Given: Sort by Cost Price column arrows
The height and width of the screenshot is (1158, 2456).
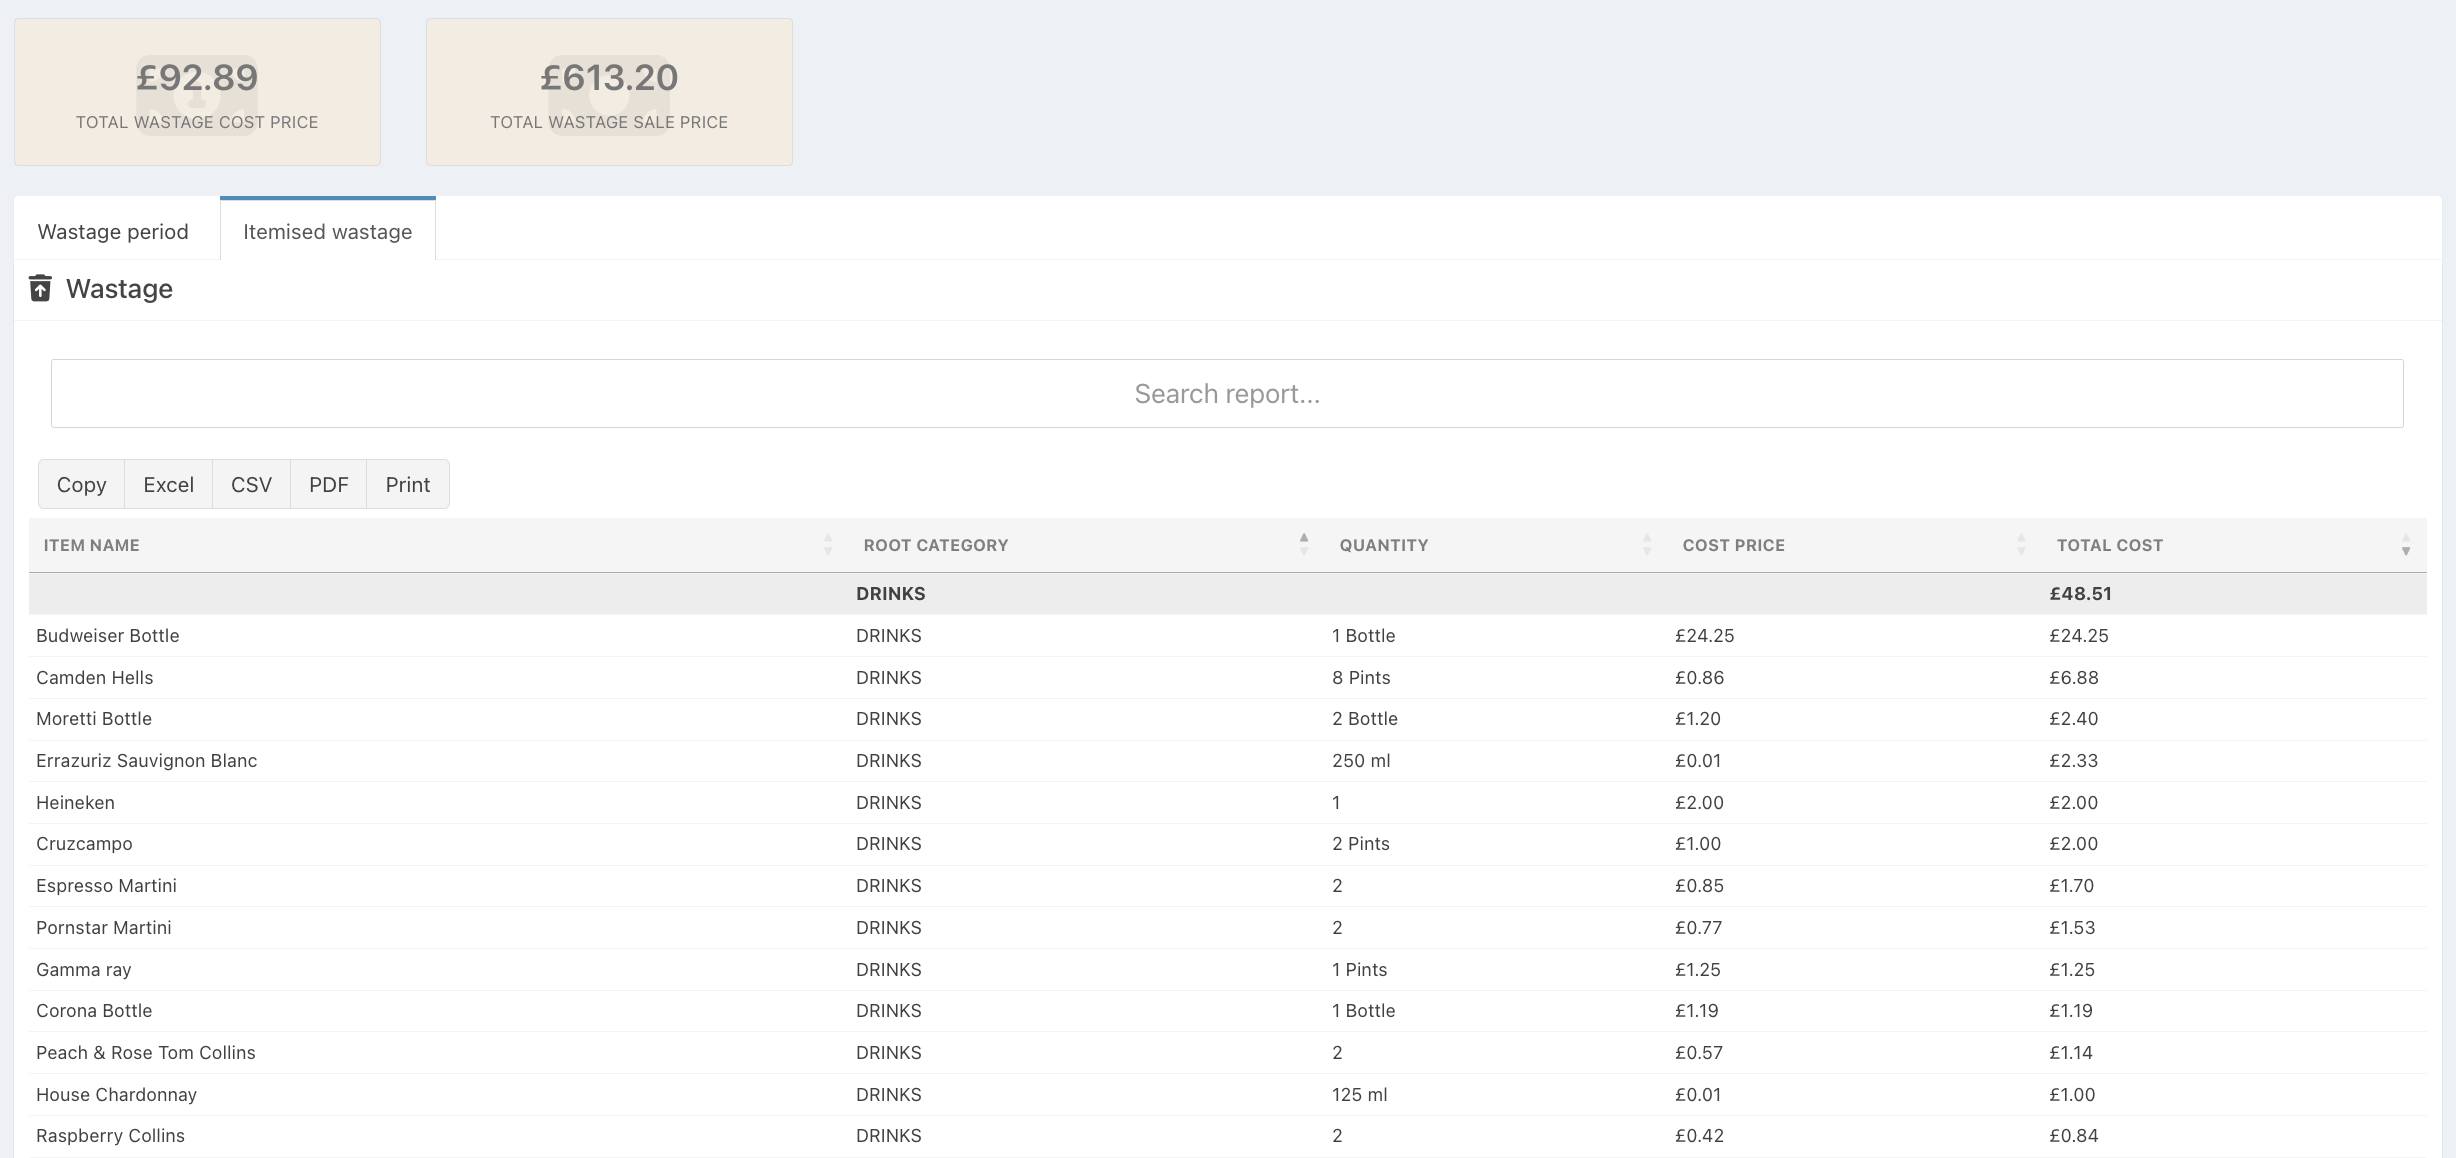Looking at the screenshot, I should coord(2020,545).
